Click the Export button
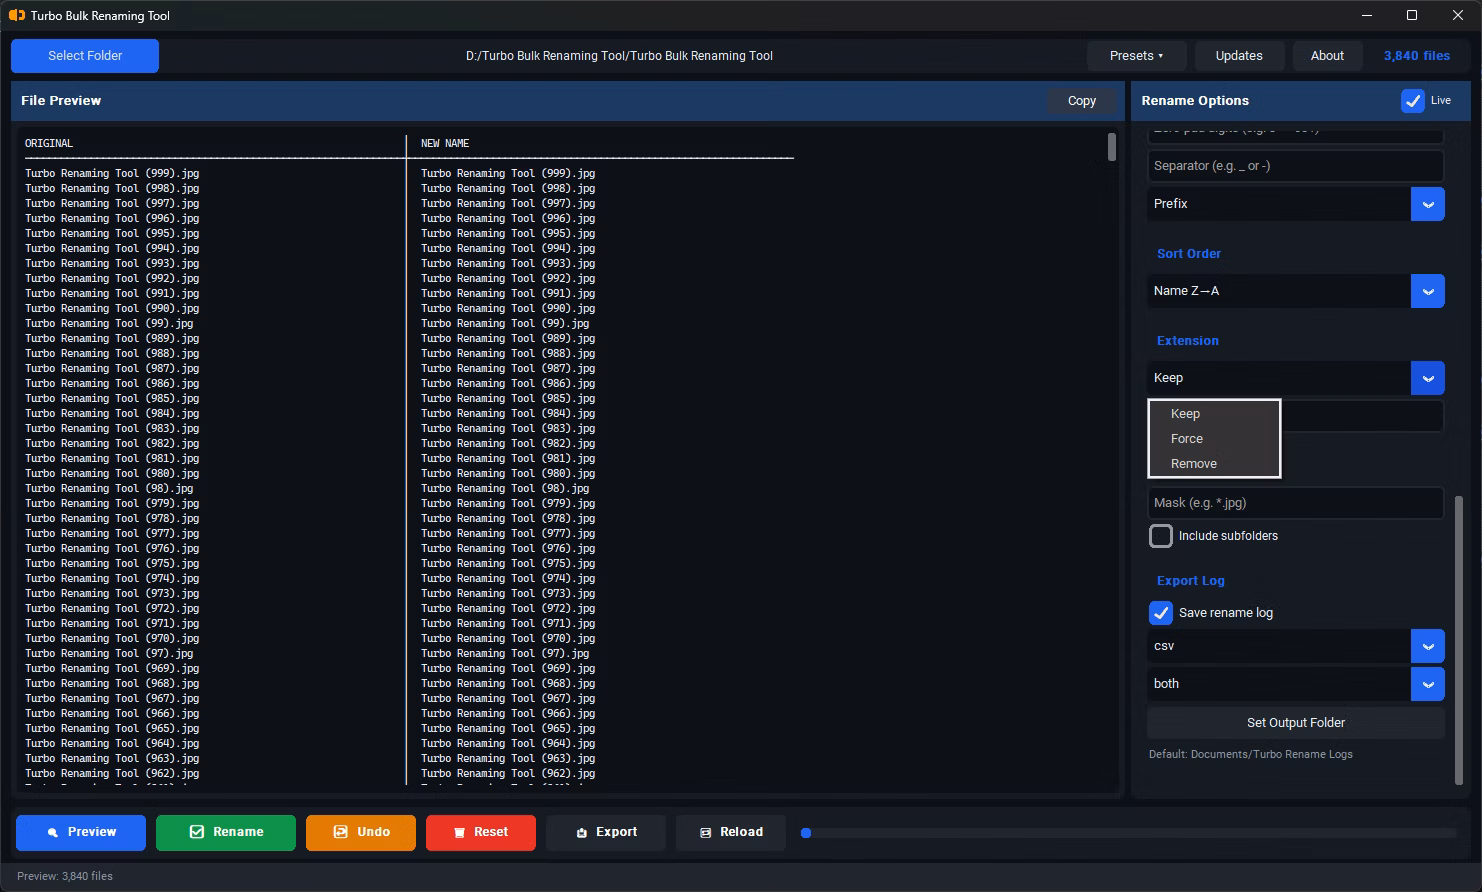This screenshot has width=1482, height=892. coord(606,832)
